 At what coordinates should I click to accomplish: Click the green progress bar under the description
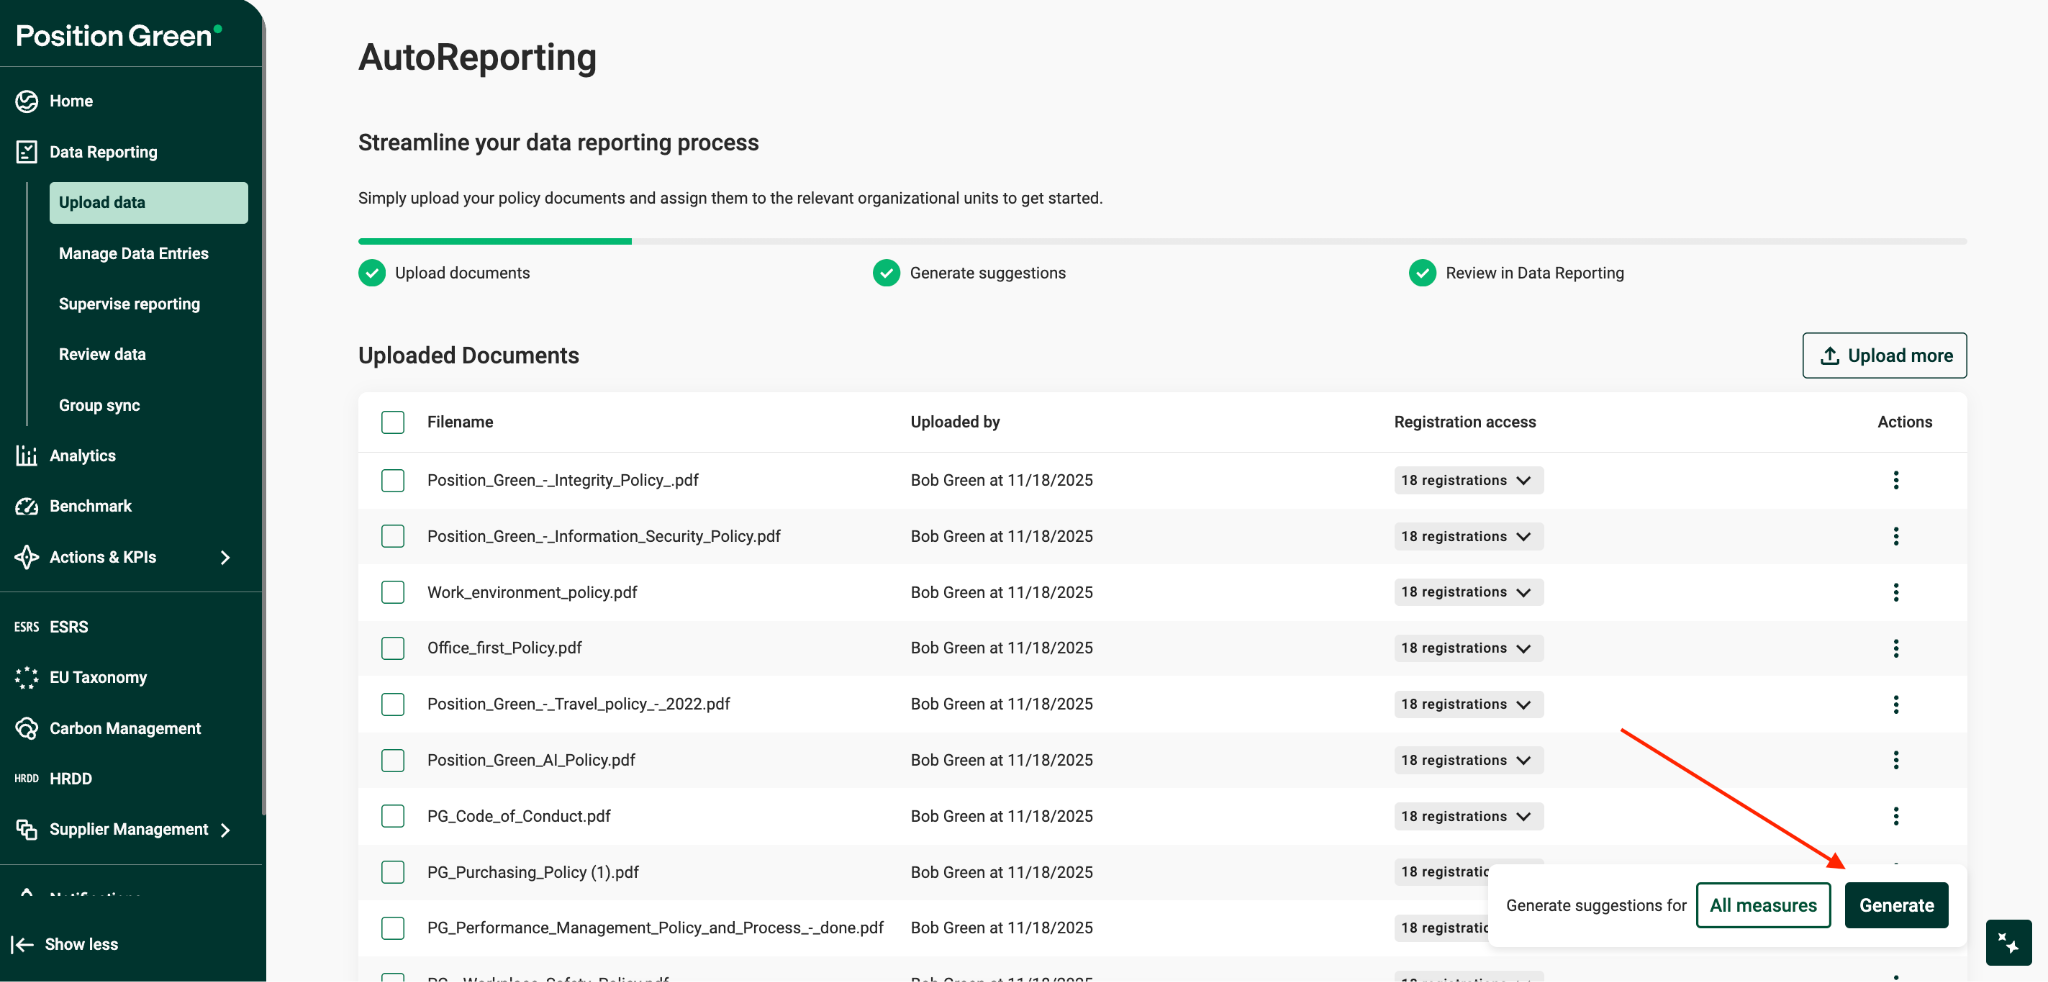pos(495,241)
